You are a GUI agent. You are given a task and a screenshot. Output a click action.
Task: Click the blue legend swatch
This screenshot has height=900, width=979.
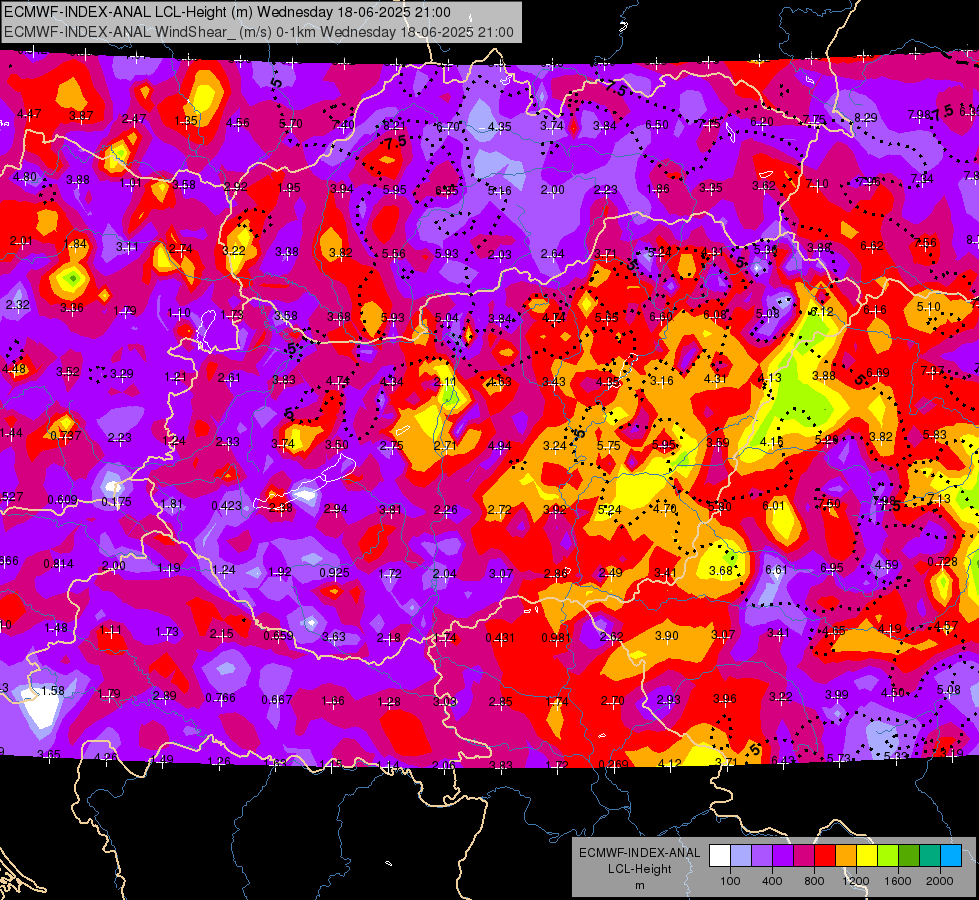[951, 856]
